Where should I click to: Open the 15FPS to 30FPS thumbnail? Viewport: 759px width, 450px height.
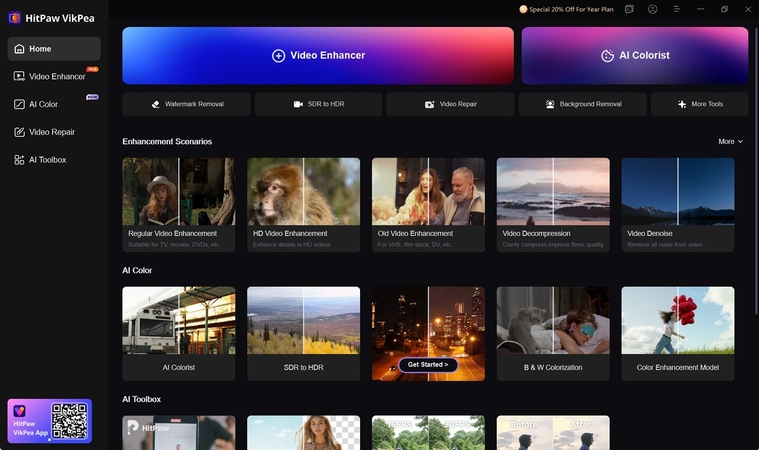tap(428, 433)
